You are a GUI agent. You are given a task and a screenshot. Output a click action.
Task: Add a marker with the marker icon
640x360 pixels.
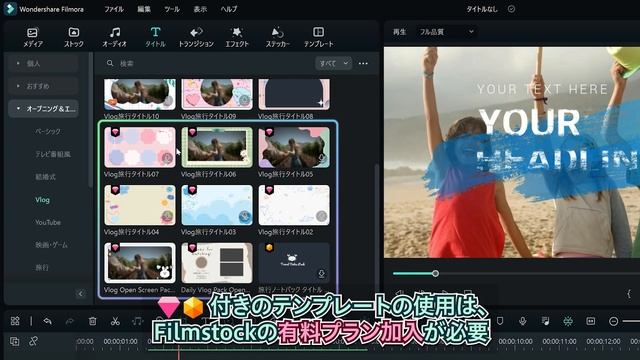[500, 321]
